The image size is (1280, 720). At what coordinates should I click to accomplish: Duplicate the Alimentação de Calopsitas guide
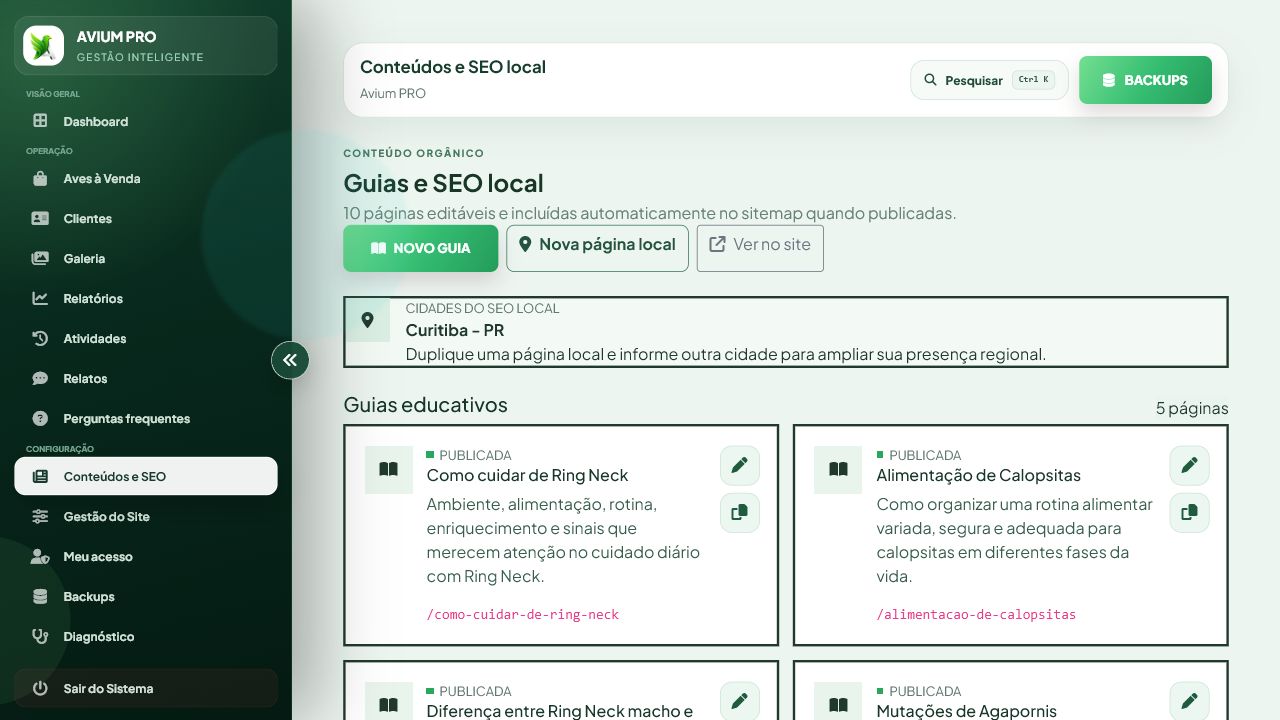pyautogui.click(x=1190, y=513)
